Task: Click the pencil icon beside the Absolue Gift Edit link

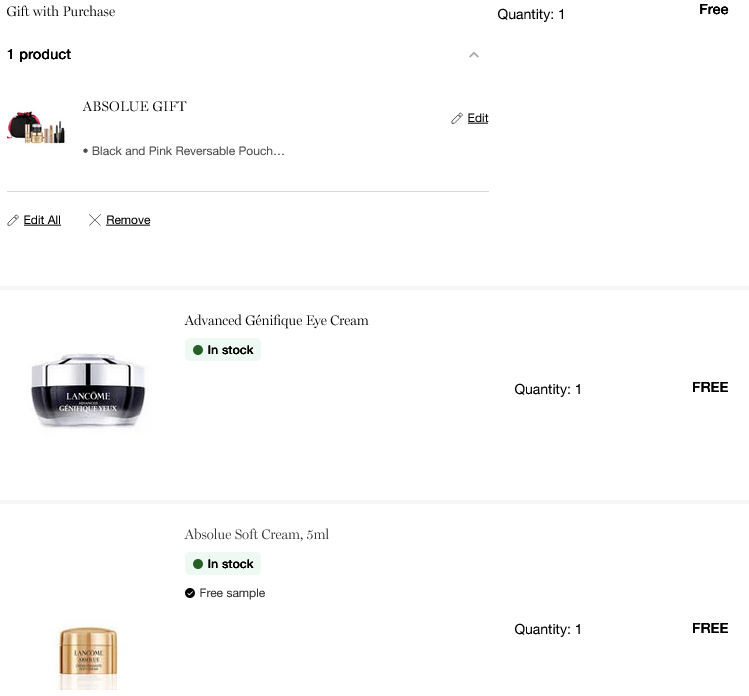Action: pyautogui.click(x=457, y=118)
